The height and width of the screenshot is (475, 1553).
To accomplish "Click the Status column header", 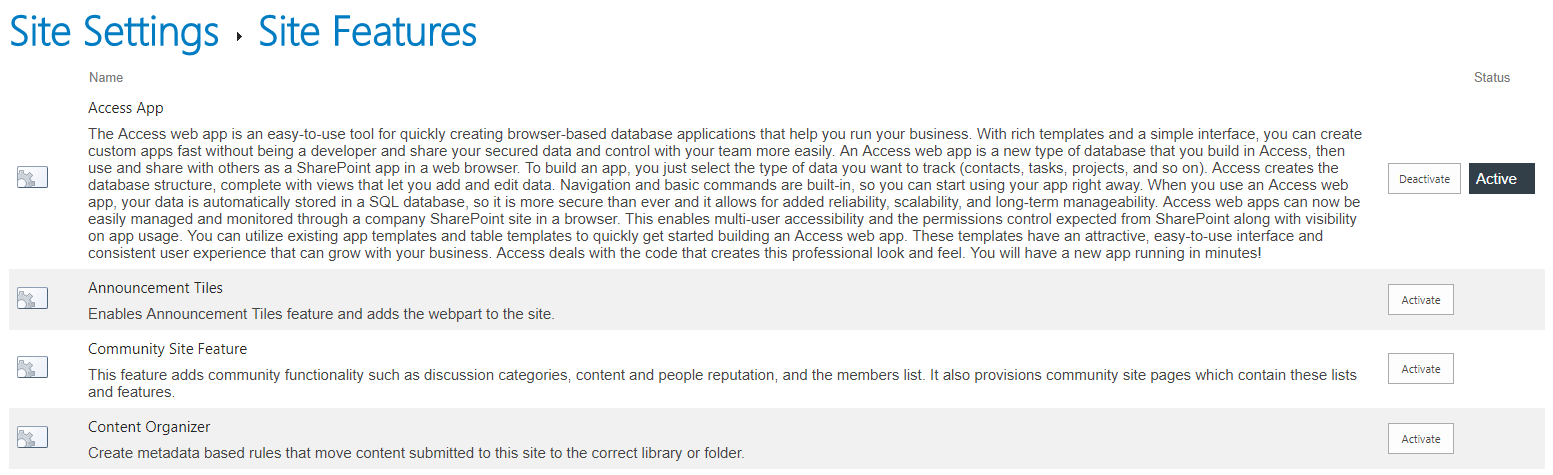I will (1491, 78).
